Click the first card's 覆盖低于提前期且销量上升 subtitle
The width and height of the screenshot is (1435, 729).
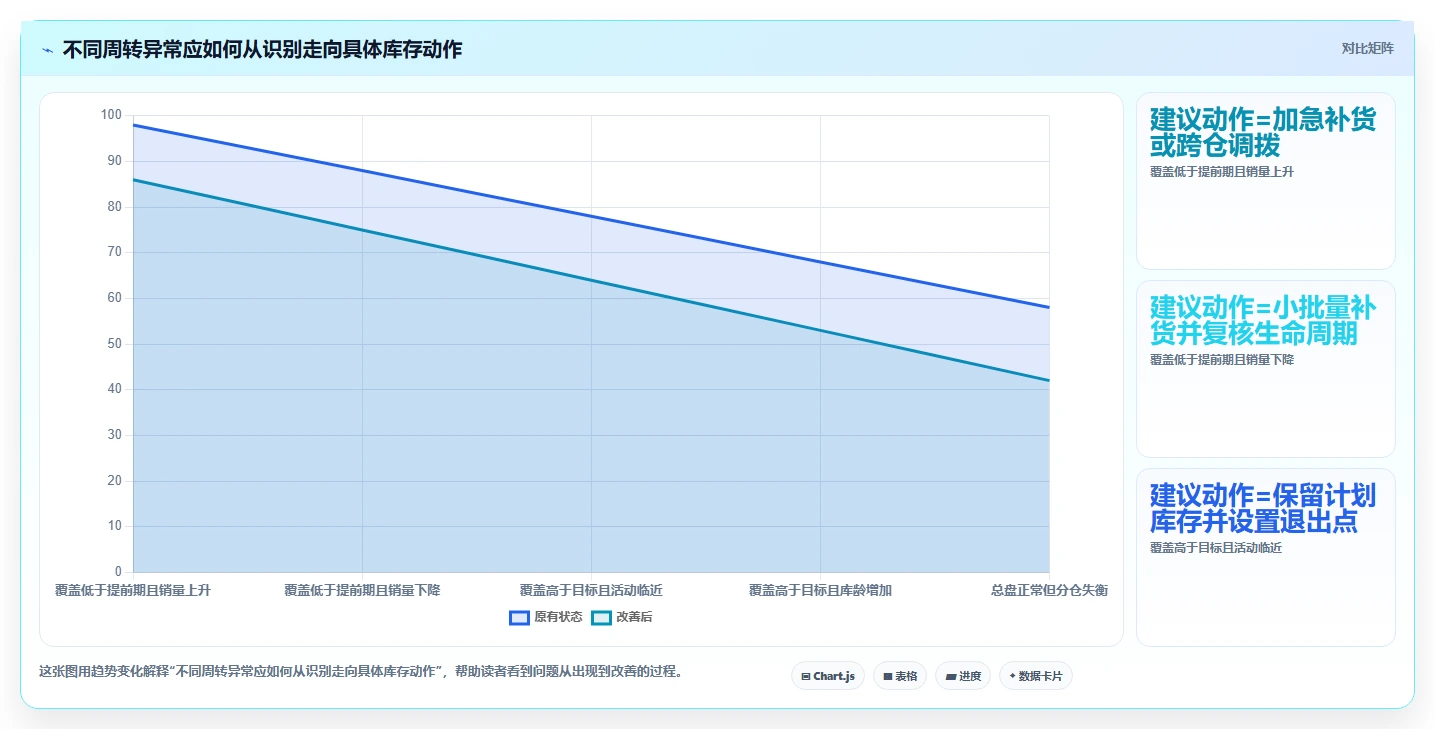[1222, 172]
